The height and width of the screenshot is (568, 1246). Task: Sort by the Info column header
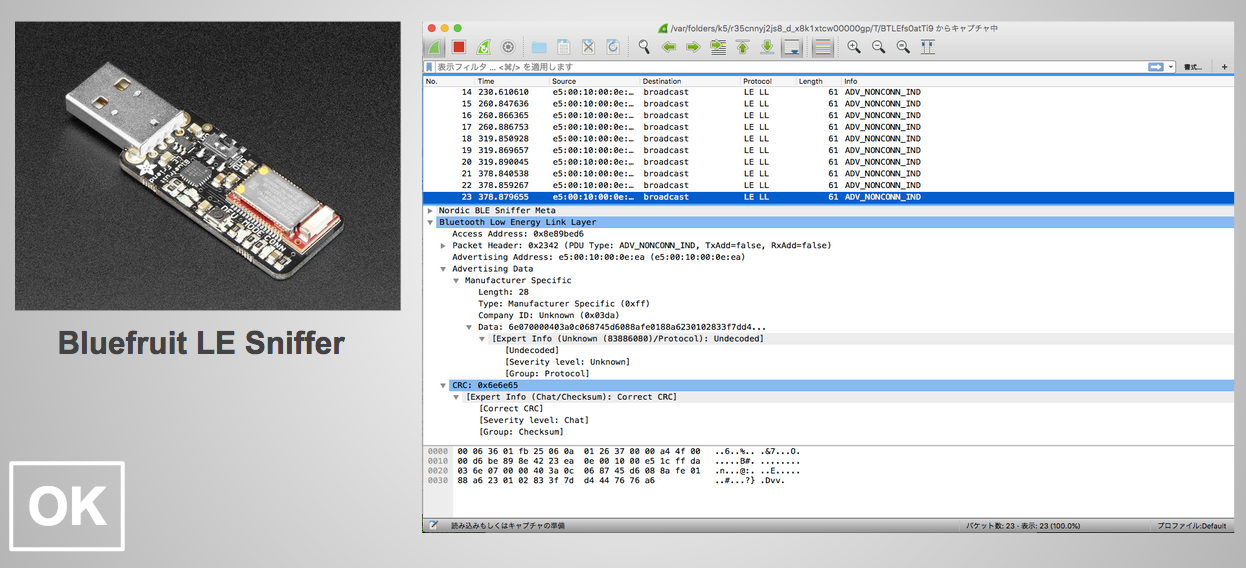tap(1038, 81)
